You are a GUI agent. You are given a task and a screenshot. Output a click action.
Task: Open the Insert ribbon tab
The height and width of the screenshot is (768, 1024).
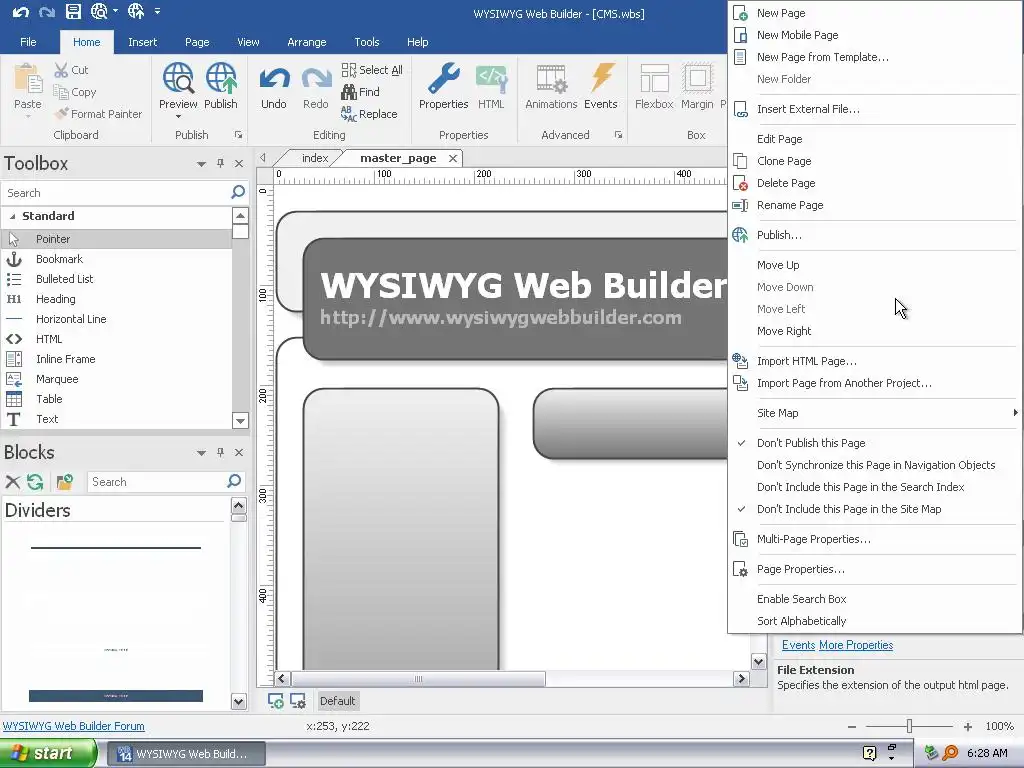(142, 42)
